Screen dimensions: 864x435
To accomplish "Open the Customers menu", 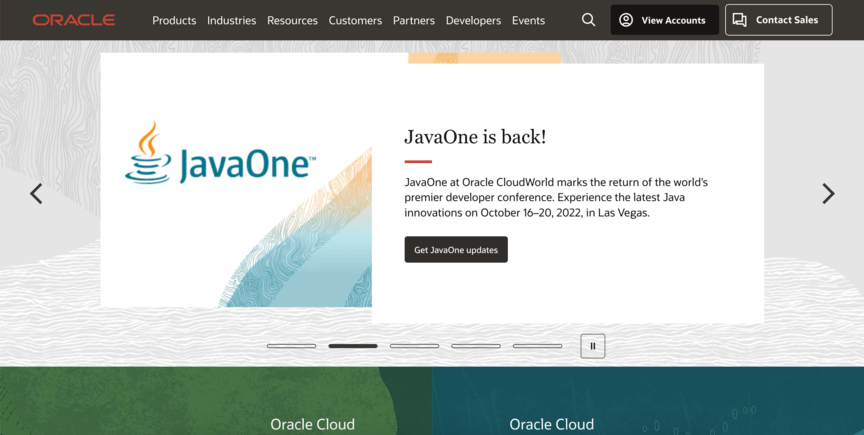I will click(355, 20).
